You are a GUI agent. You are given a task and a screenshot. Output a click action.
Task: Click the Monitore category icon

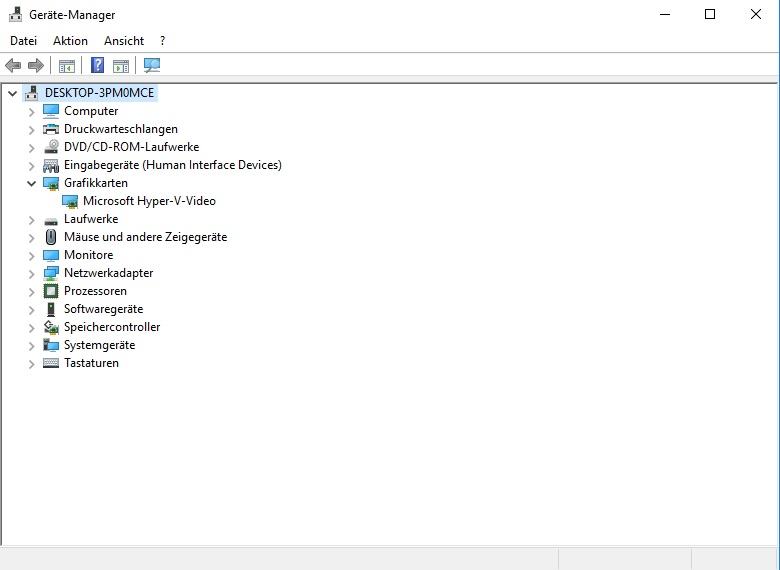pos(51,255)
